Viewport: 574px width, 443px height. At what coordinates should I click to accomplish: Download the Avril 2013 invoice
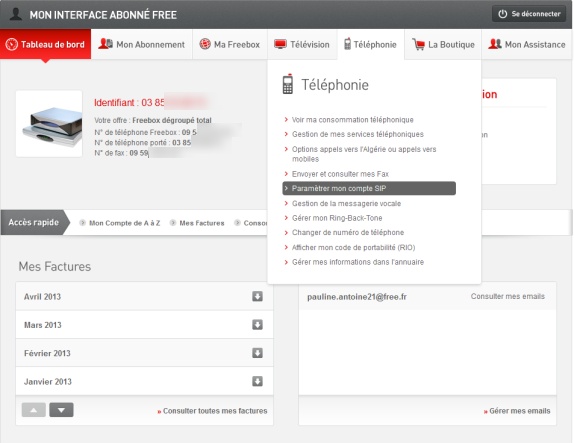(257, 296)
